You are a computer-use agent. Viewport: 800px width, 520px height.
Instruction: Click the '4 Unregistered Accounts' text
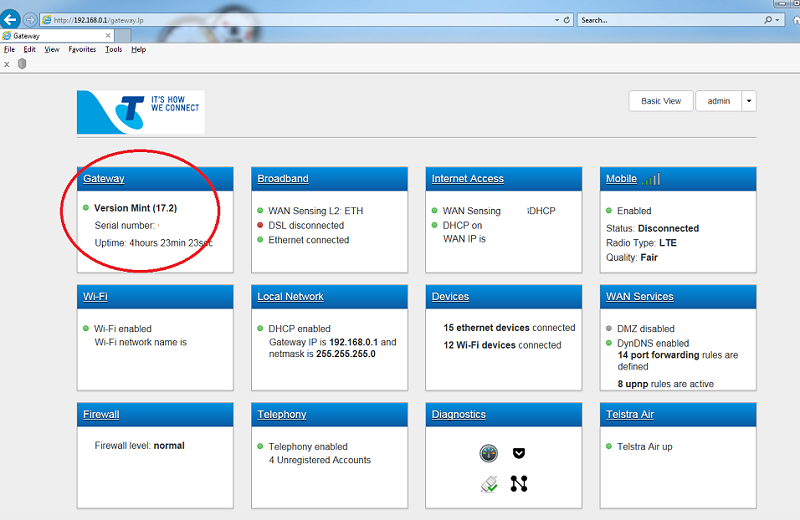point(320,460)
